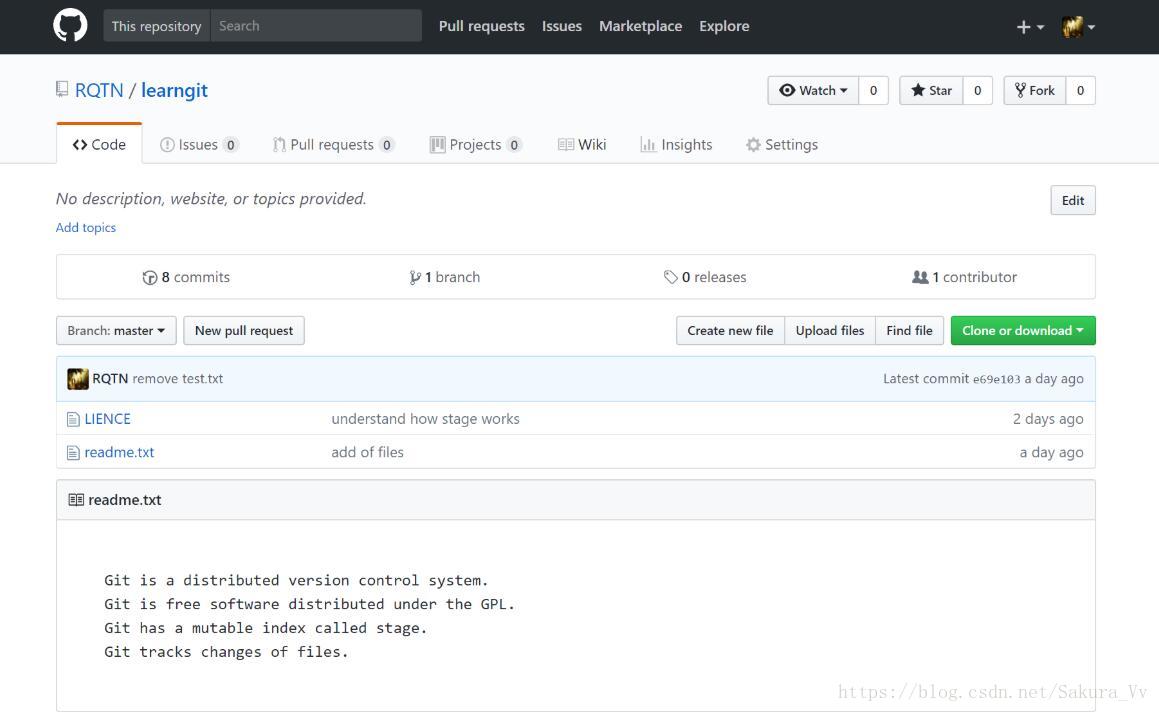Open the RQTN owner link in title
Viewport: 1159px width, 712px height.
(x=99, y=90)
